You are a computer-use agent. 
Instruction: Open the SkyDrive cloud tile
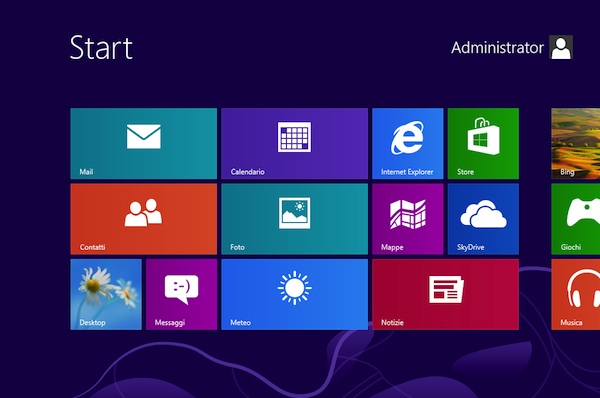point(483,219)
